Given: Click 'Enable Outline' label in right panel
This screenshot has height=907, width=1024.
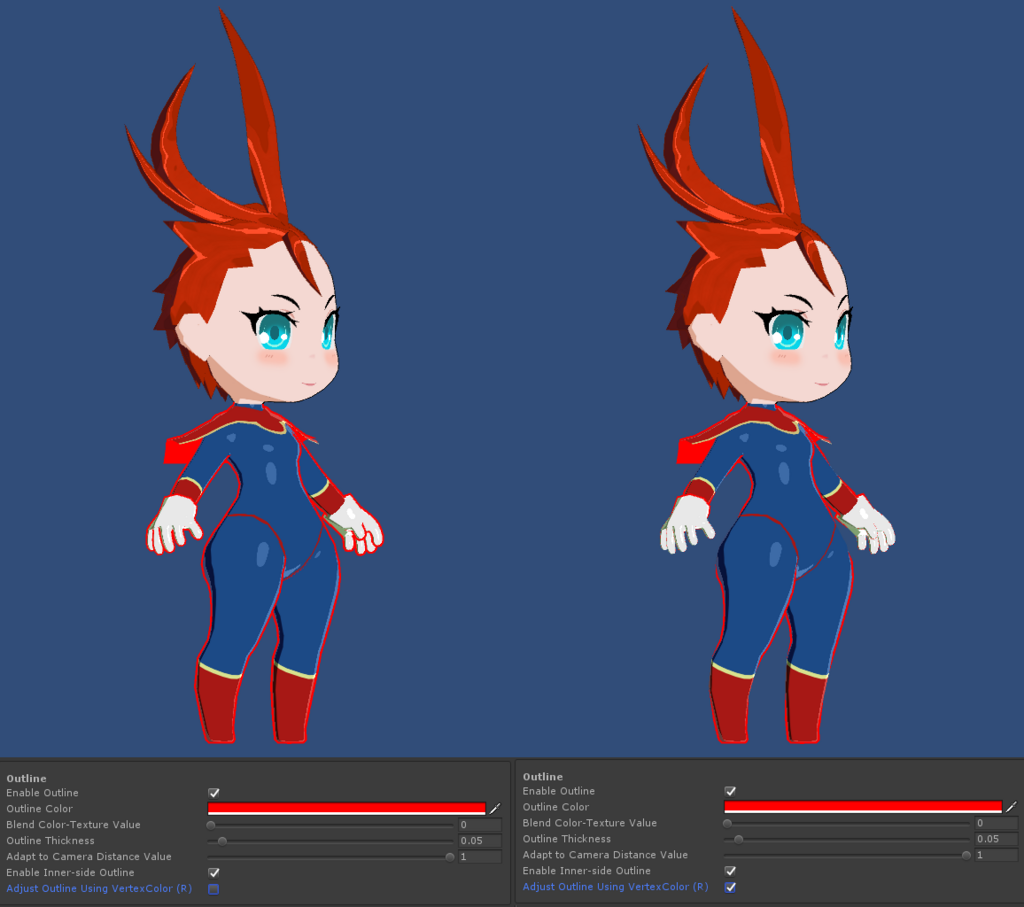Looking at the screenshot, I should click(558, 791).
